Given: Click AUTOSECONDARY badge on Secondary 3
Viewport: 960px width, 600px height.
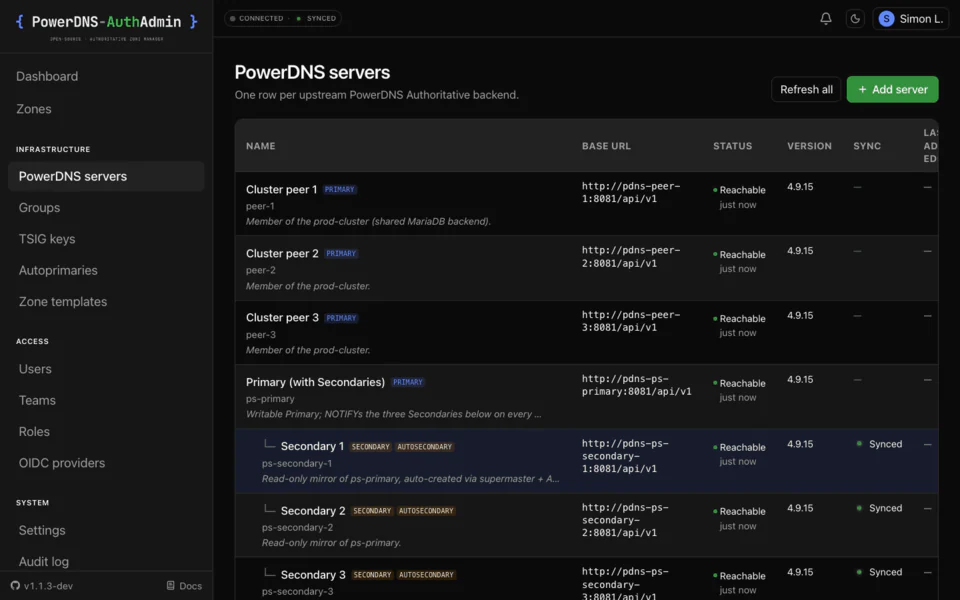Looking at the screenshot, I should click(426, 575).
